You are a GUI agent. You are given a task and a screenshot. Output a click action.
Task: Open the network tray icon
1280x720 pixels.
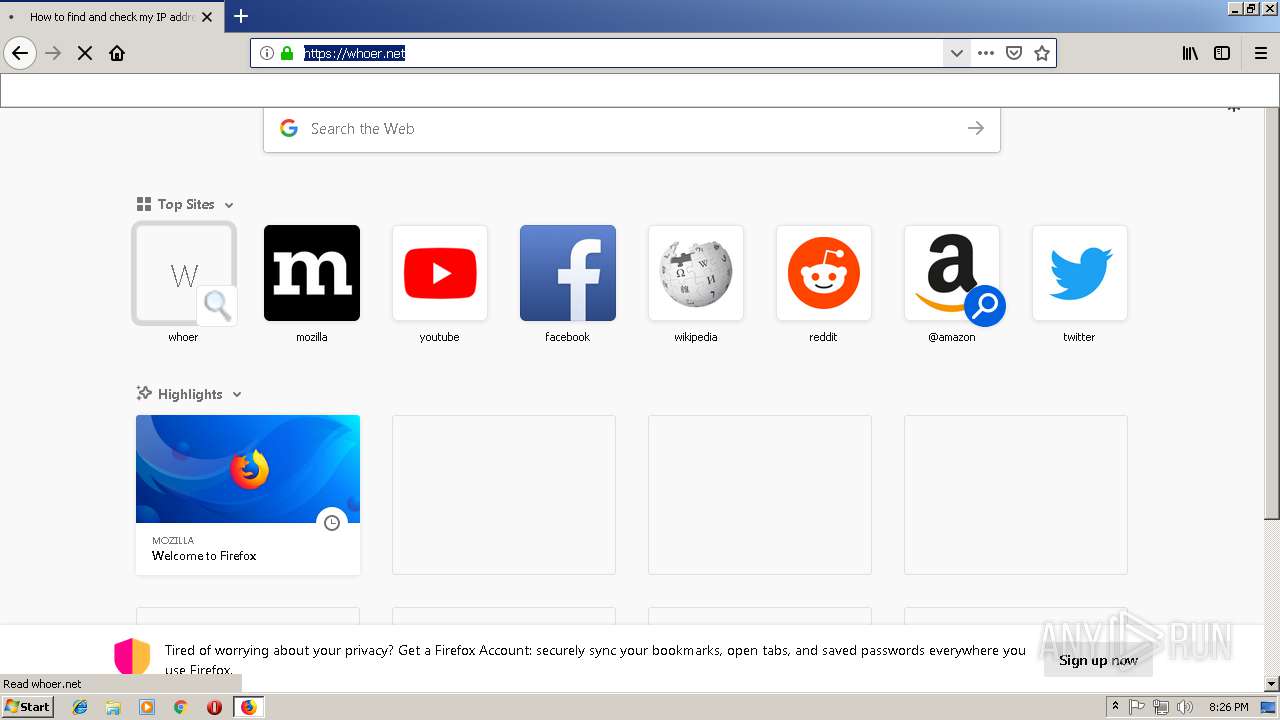pos(1161,707)
